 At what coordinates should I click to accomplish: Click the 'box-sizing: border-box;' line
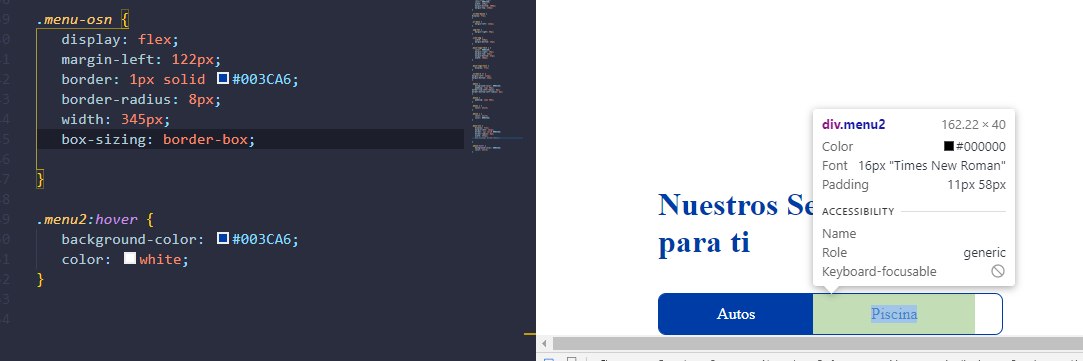[x=158, y=139]
